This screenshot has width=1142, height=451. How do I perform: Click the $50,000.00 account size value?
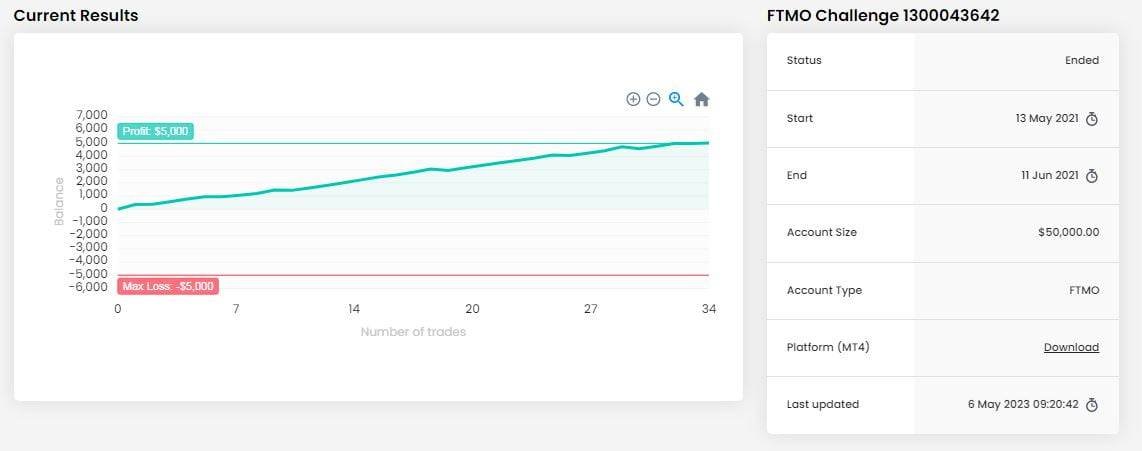click(x=1068, y=233)
